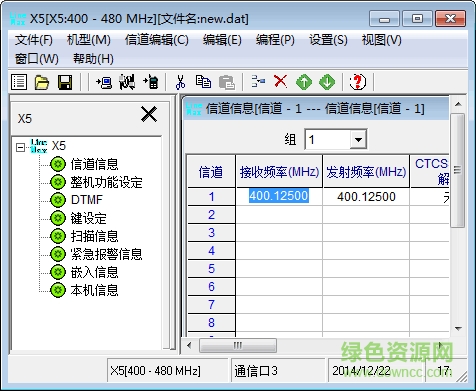Click the vertical scrollbar up arrow
The height and width of the screenshot is (391, 476).
pos(458,104)
